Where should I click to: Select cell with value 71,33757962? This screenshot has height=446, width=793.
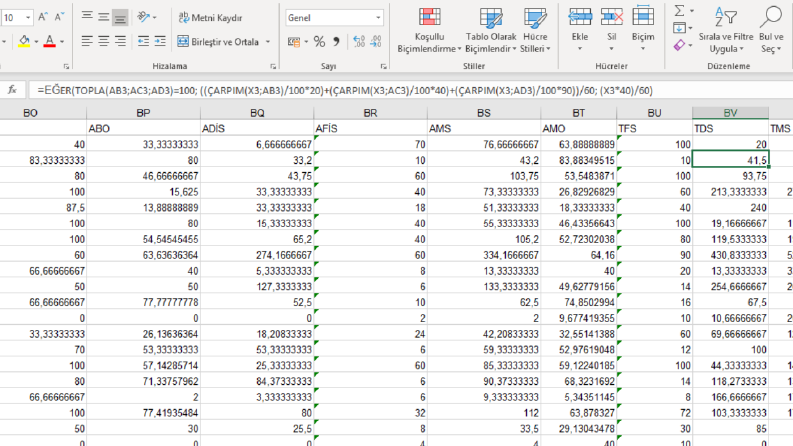(143, 381)
